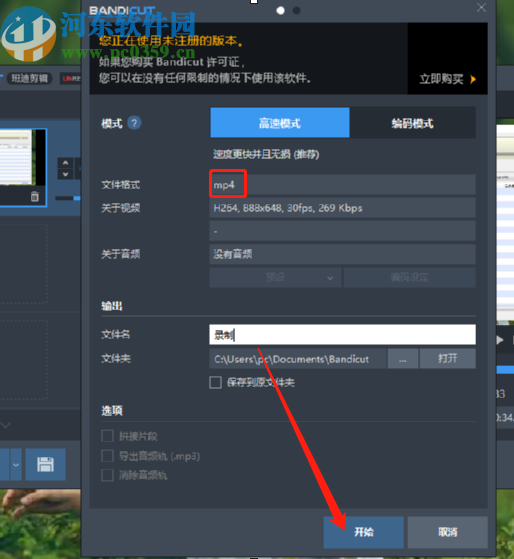Click the H264 video info field
This screenshot has height=559, width=514.
(x=342, y=208)
